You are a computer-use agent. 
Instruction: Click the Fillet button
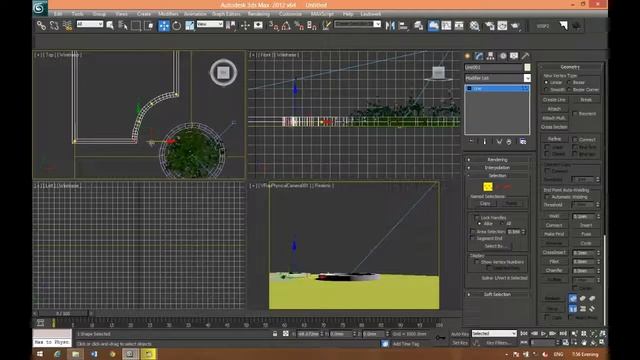(554, 261)
